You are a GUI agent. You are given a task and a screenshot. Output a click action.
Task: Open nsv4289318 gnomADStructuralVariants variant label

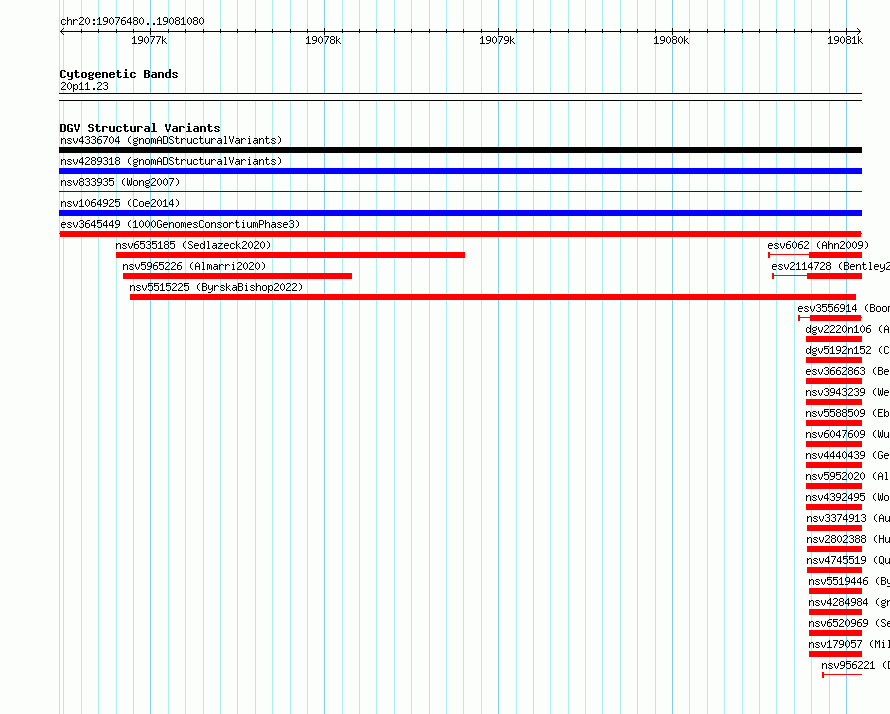pos(171,161)
